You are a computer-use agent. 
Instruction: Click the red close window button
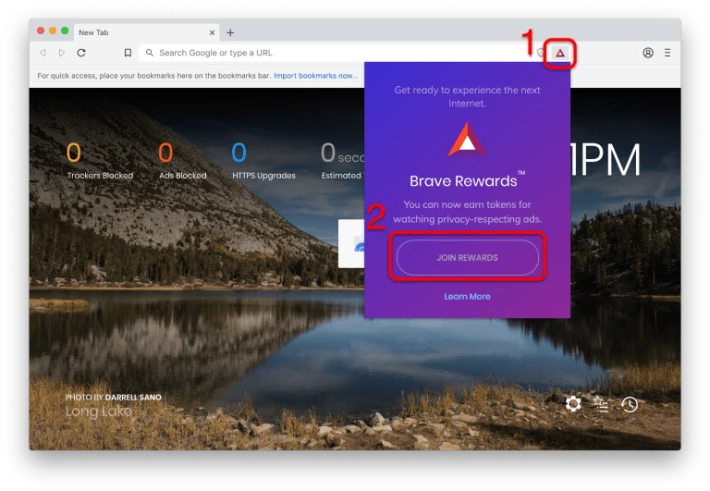pyautogui.click(x=41, y=31)
